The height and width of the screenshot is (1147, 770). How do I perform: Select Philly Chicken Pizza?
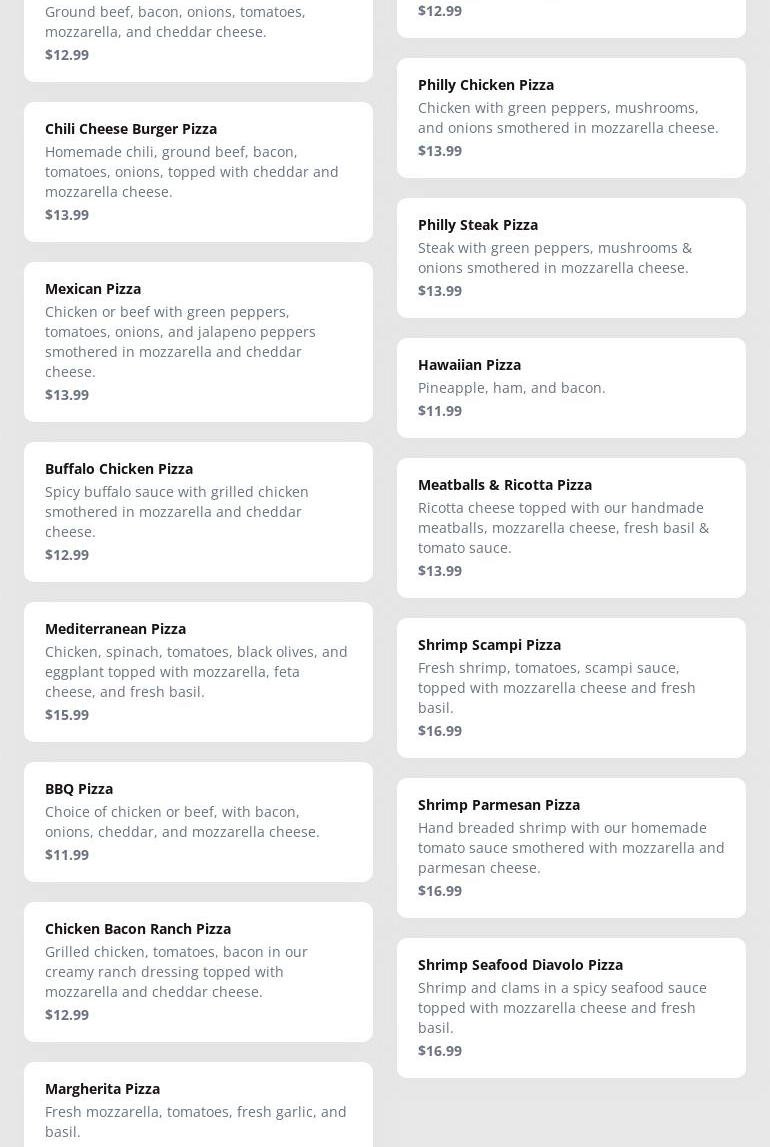click(x=571, y=117)
